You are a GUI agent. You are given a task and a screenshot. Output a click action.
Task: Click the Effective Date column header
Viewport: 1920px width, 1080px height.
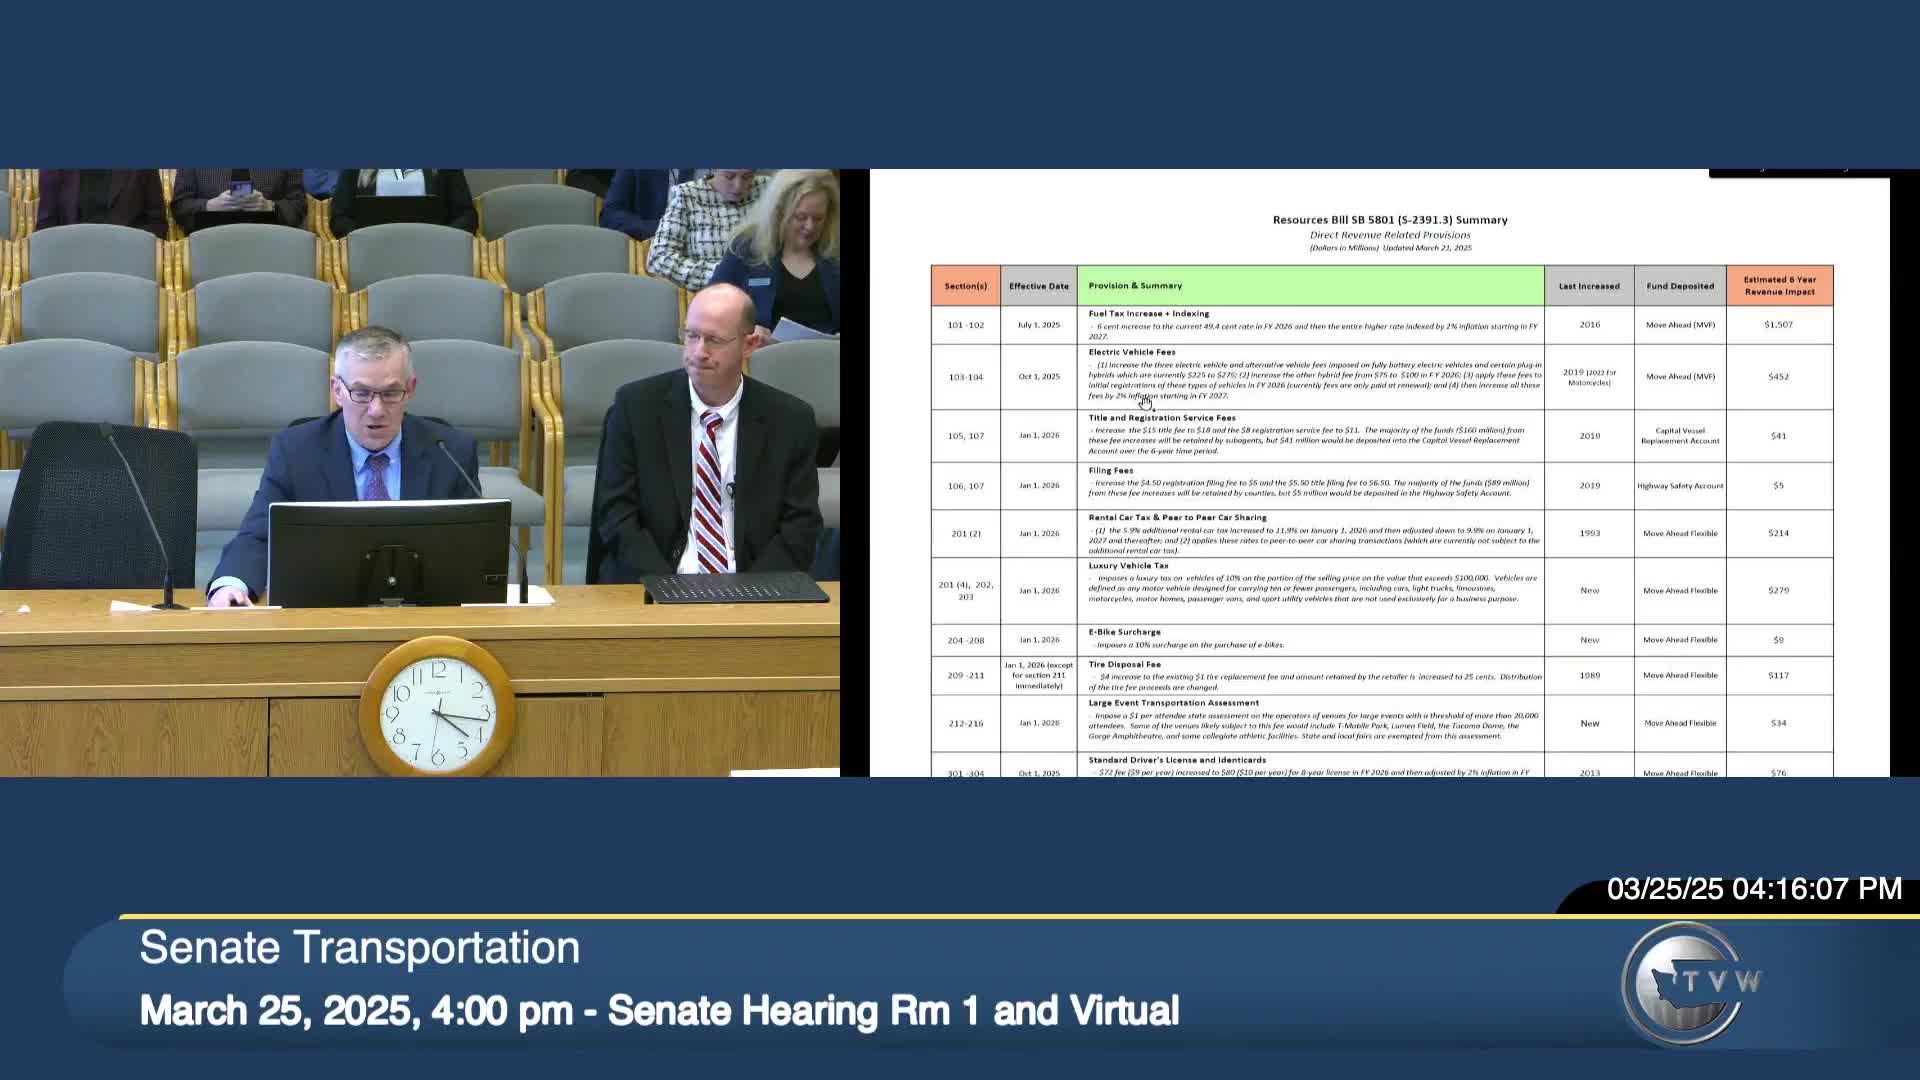click(1038, 286)
